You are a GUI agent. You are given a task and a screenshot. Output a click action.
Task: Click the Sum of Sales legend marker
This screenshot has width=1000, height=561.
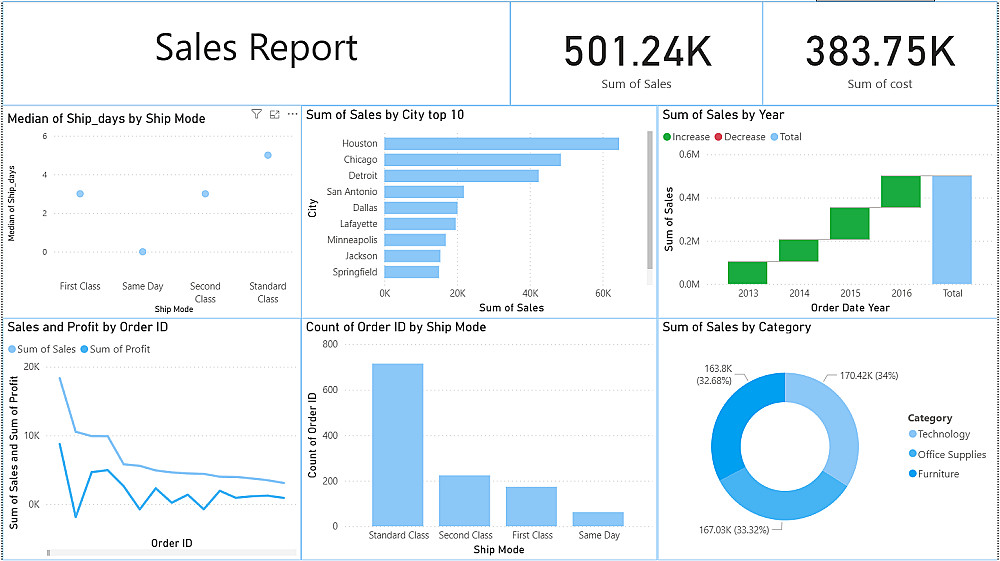tap(12, 349)
